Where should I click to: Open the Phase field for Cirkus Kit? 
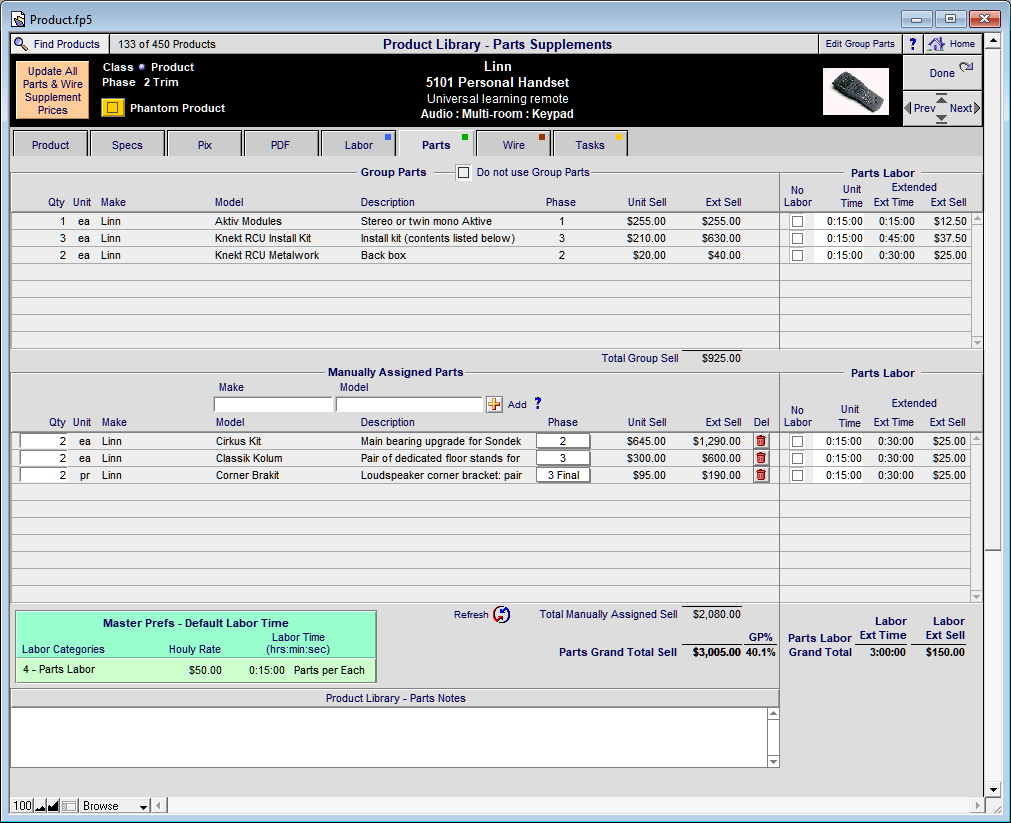pos(563,441)
